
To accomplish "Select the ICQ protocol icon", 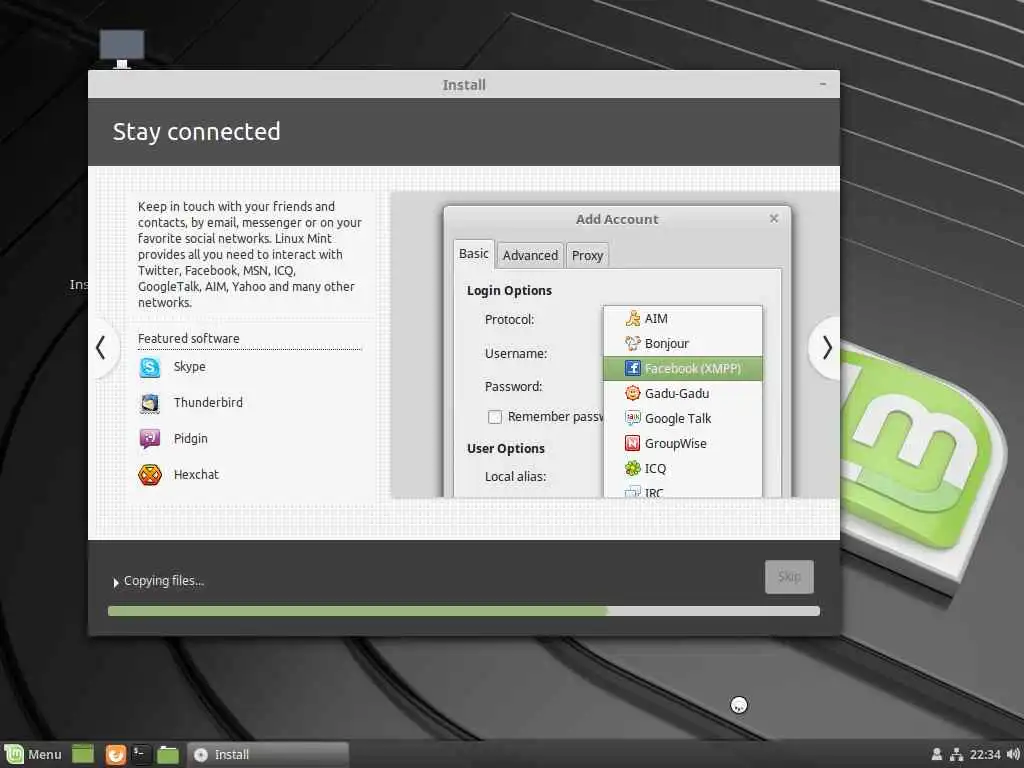I will [632, 468].
